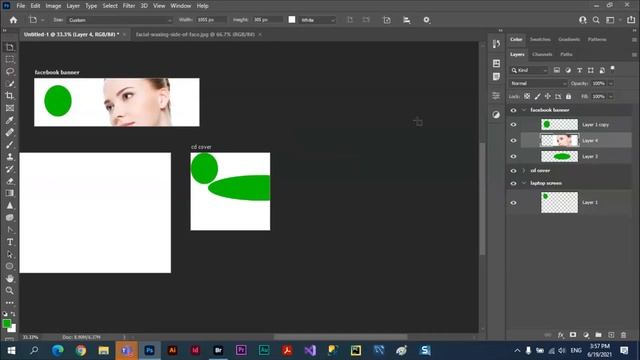Expand the cd cover artboard group
Image resolution: width=640 pixels, height=360 pixels.
[524, 171]
